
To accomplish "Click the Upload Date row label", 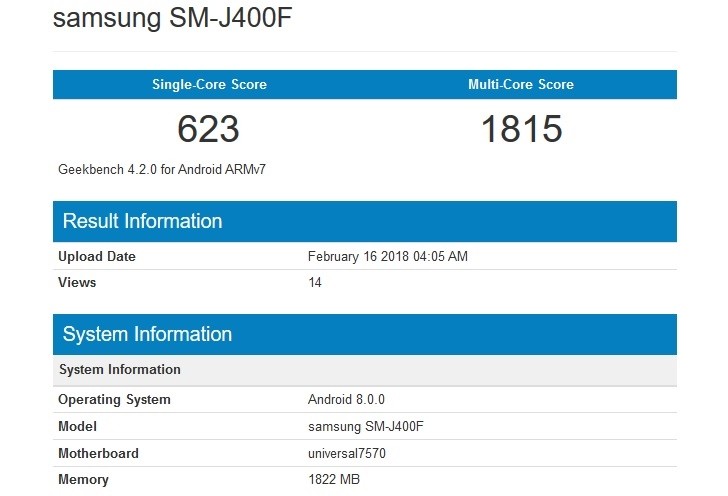I will (x=97, y=257).
